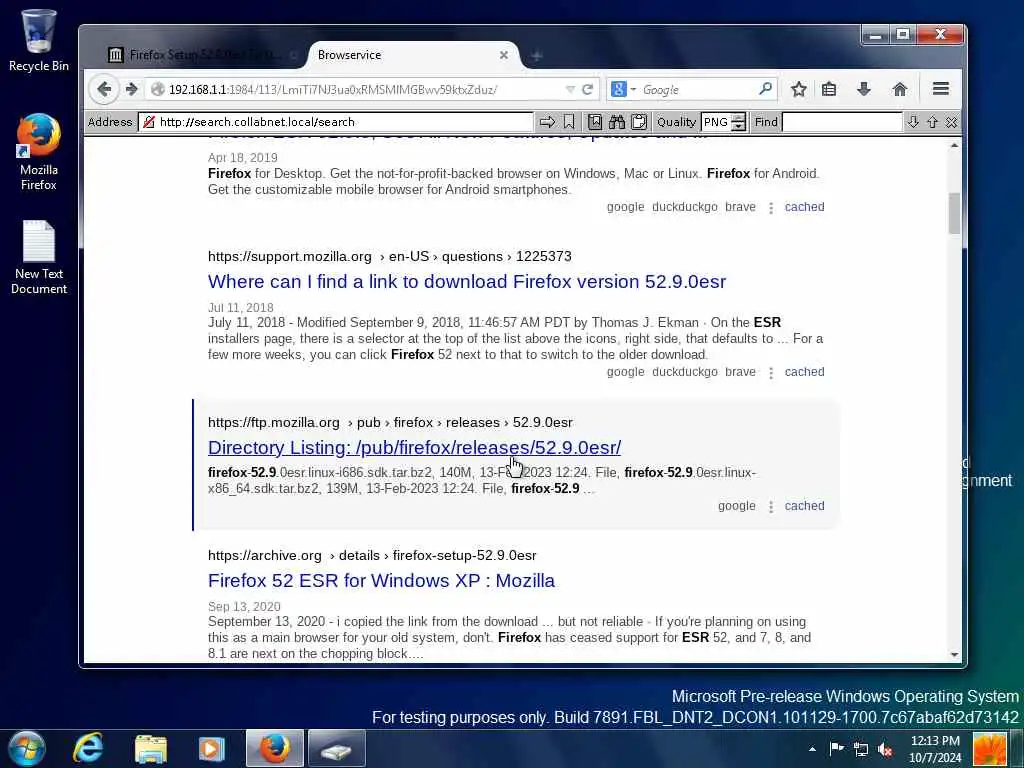Open 'Firefox 52 ESR for Windows XP : Mozilla' result
The image size is (1024, 768).
381,581
